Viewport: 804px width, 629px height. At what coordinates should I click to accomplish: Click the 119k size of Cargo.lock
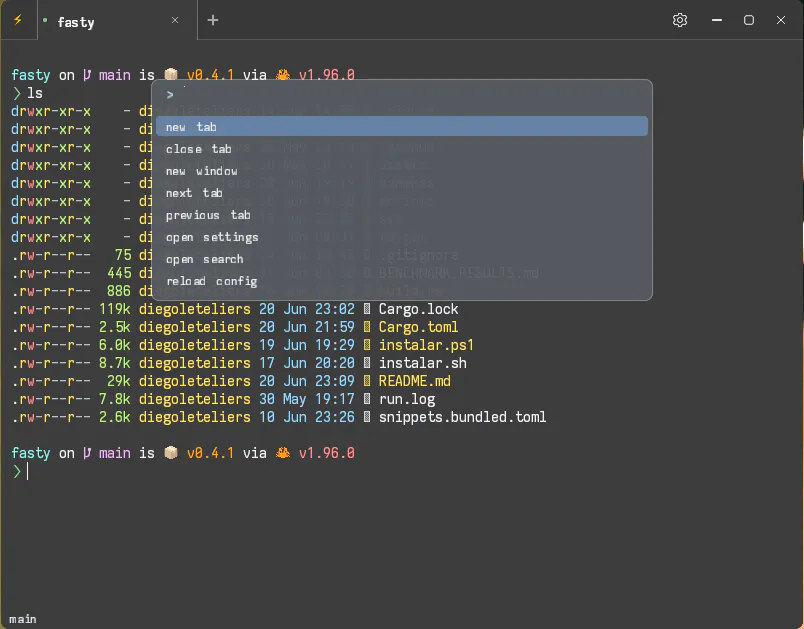[x=114, y=309]
